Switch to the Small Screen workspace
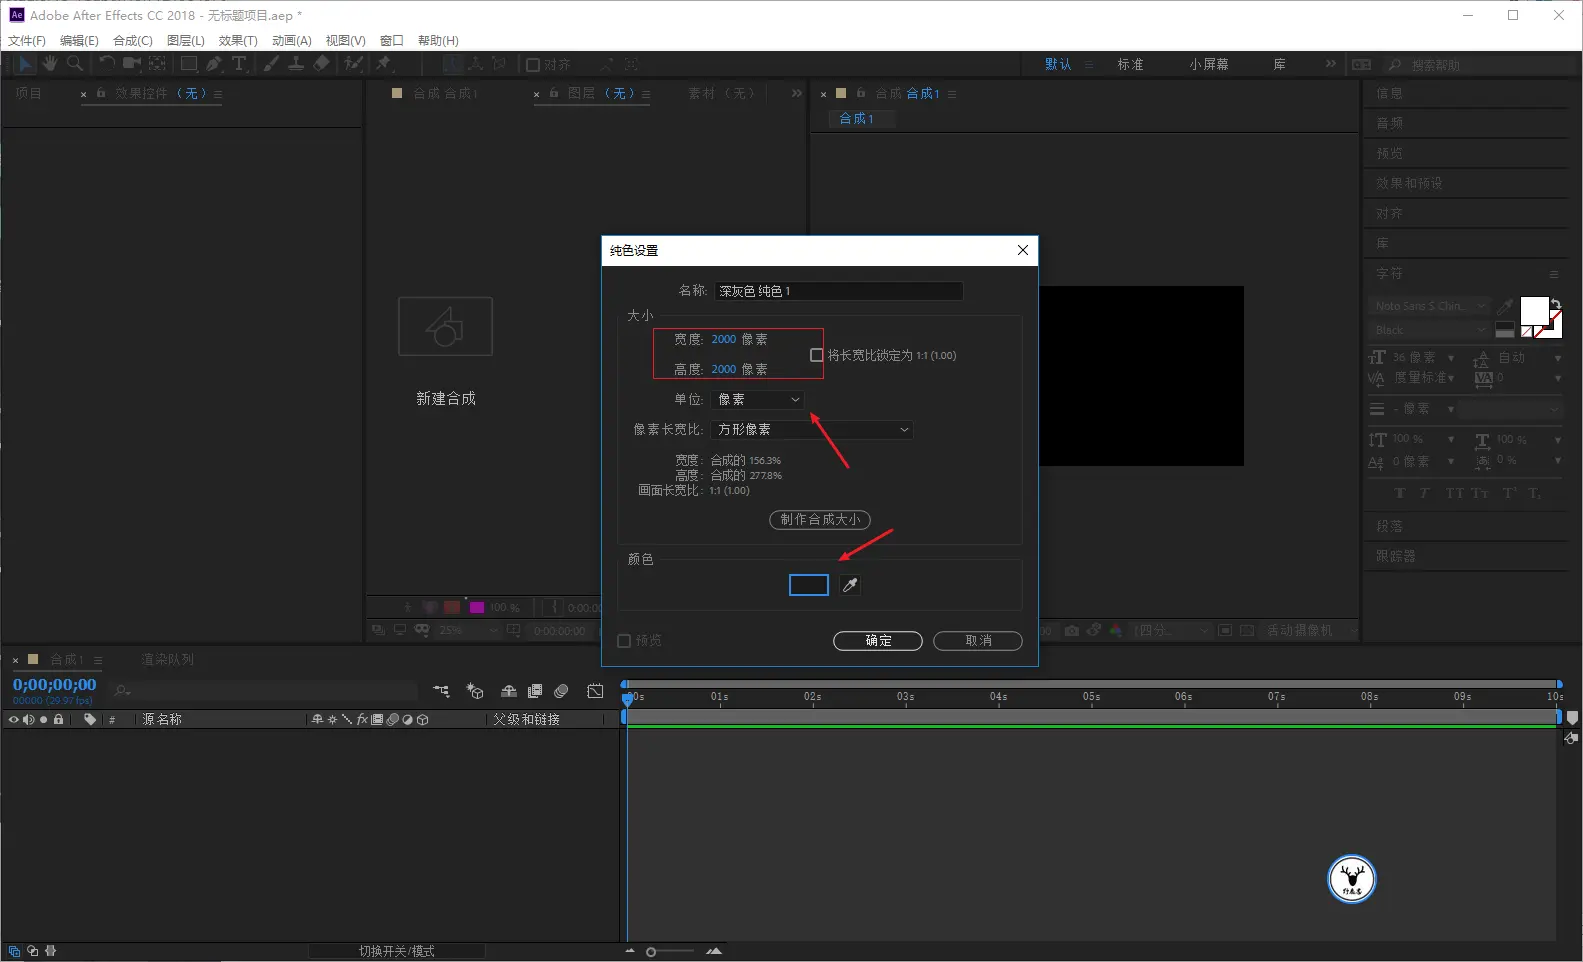The image size is (1583, 962). click(1209, 64)
